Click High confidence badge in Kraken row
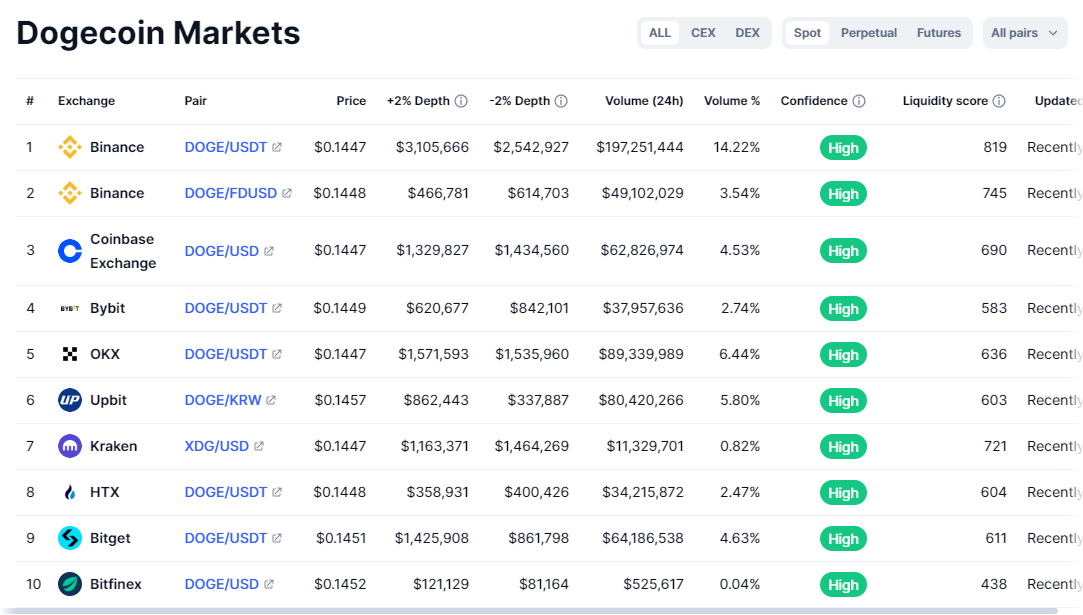Screen dimensions: 1083x615 tap(843, 447)
